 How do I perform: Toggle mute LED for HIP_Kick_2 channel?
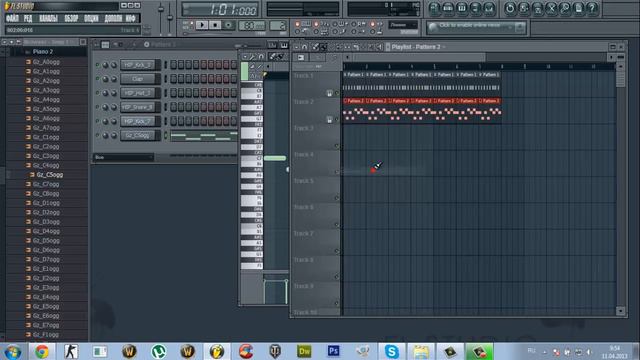coord(98,65)
